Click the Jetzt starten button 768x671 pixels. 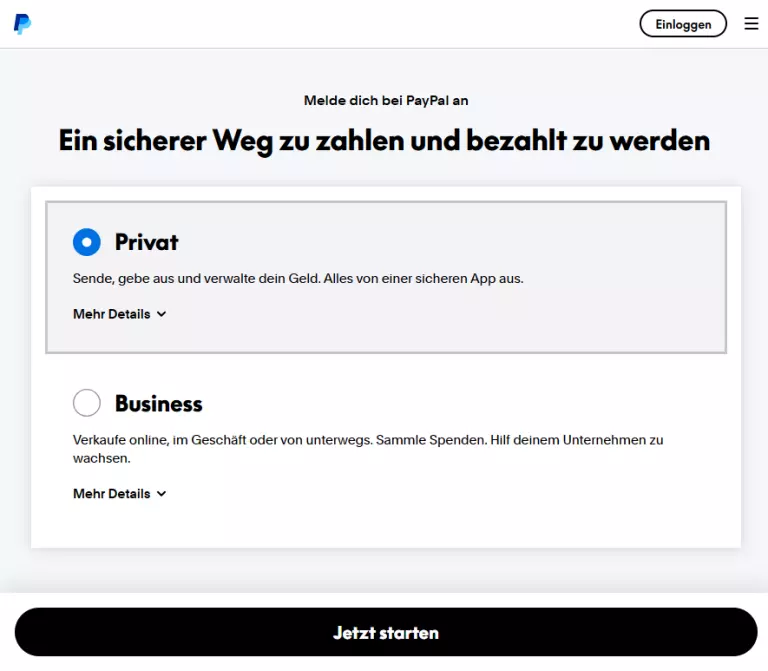point(386,632)
